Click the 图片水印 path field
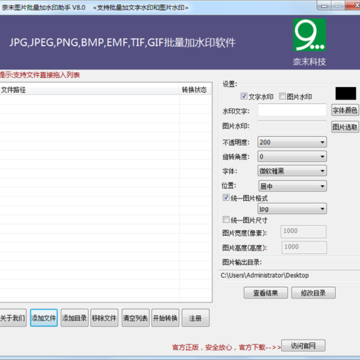This screenshot has width=360, height=360. coord(292,127)
